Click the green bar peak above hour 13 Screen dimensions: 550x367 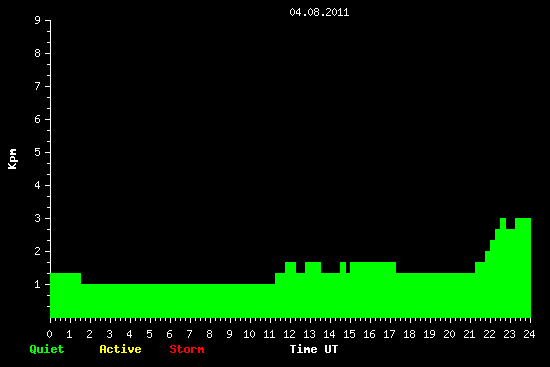coord(313,290)
